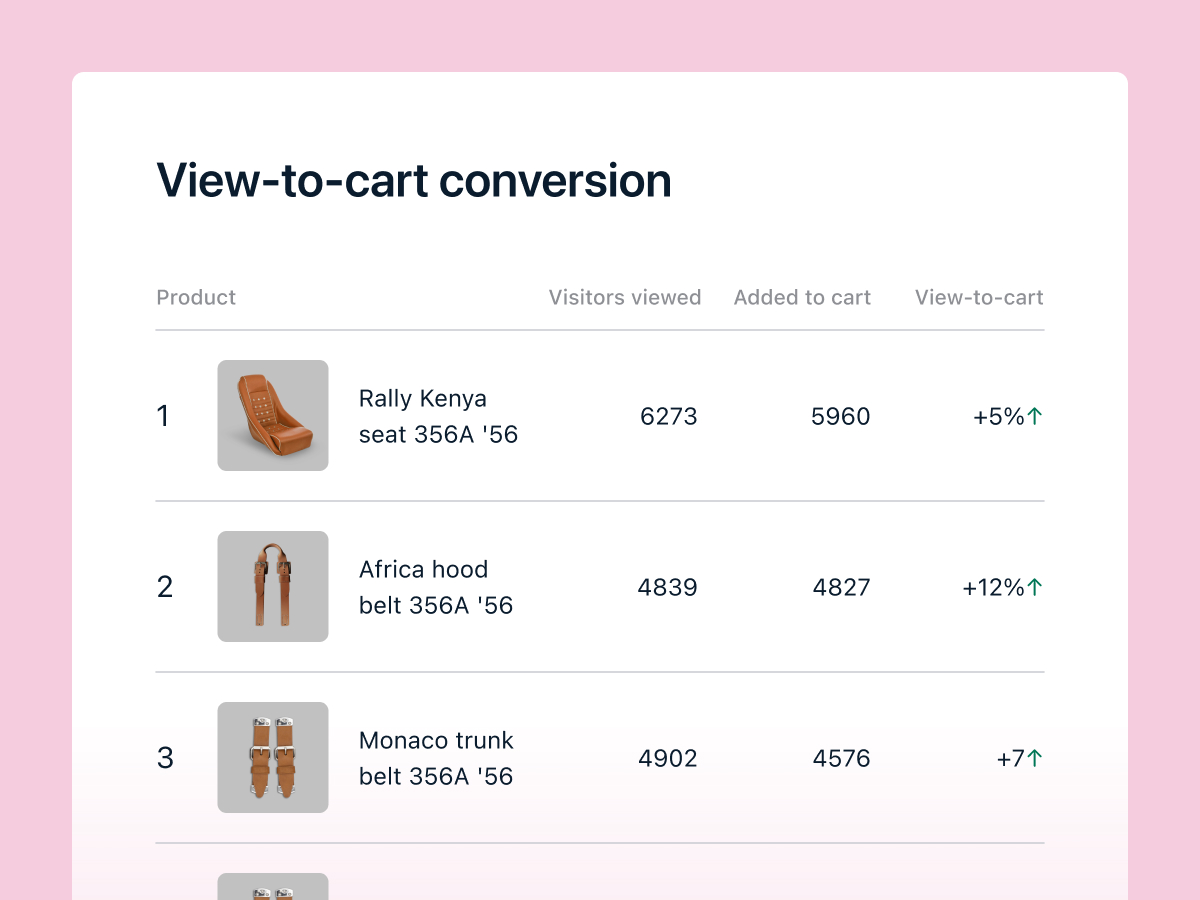Open the Africa hood belt 356A '56 link
1200x900 pixels.
pos(436,587)
